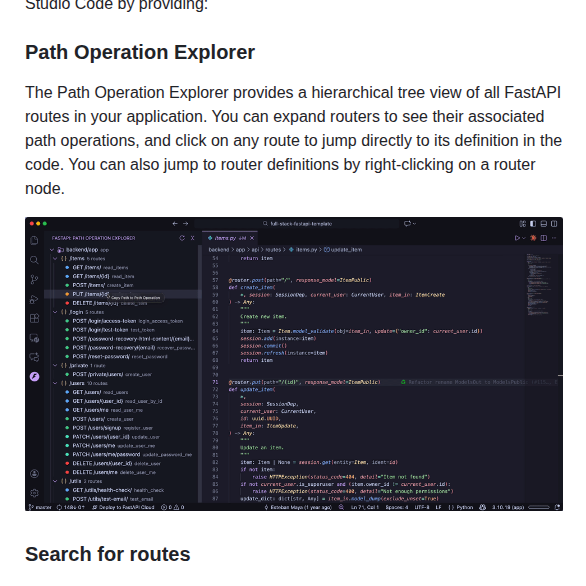Toggle secondary sidebar layout icon in title bar
The width and height of the screenshot is (586, 586).
[554, 223]
